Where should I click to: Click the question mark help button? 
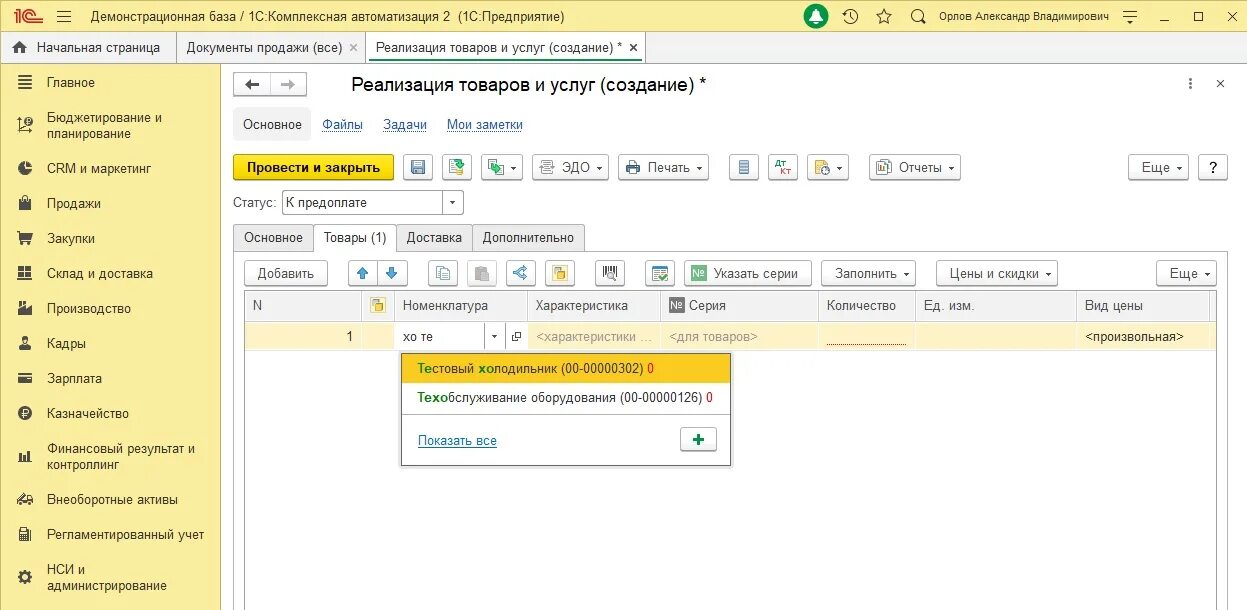pyautogui.click(x=1212, y=168)
